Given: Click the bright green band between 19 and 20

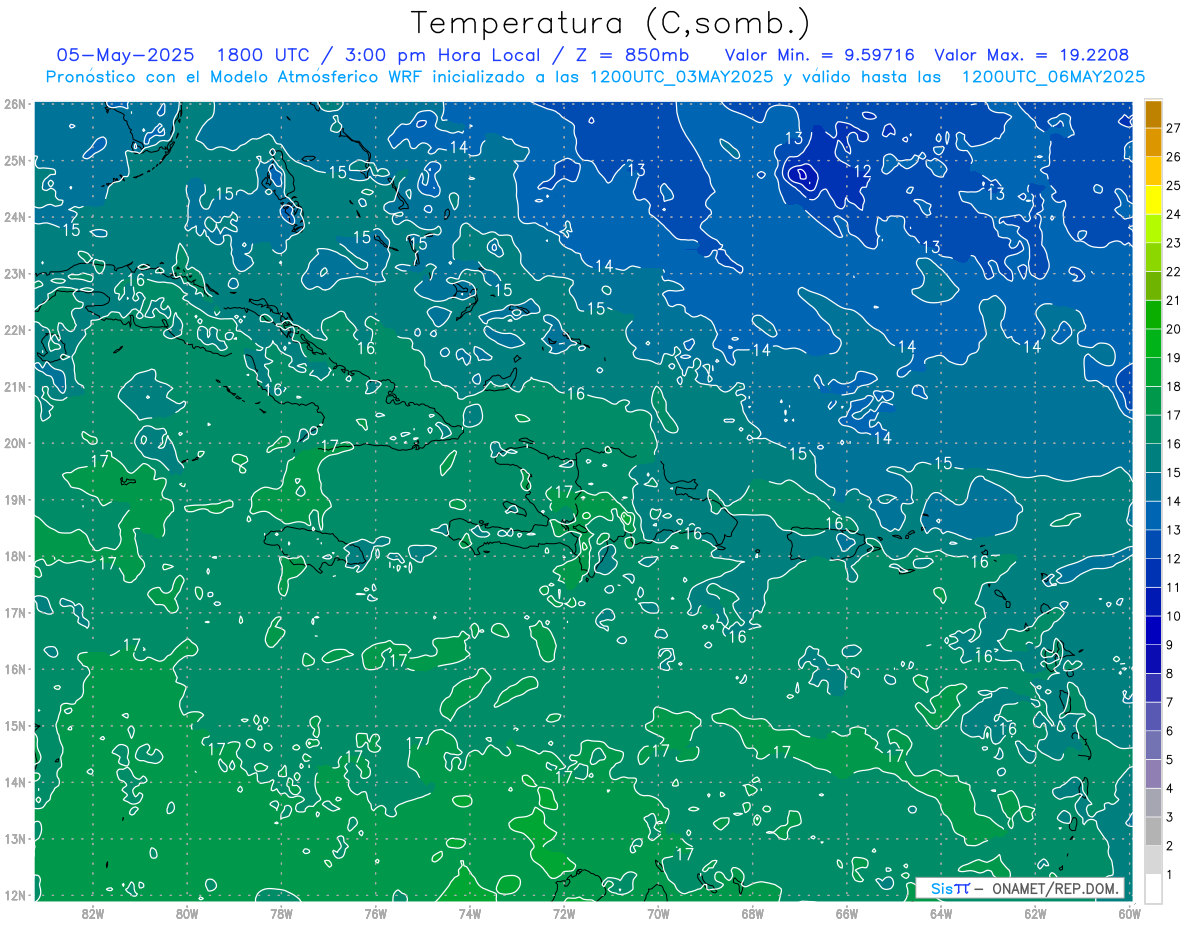Looking at the screenshot, I should tap(1153, 343).
